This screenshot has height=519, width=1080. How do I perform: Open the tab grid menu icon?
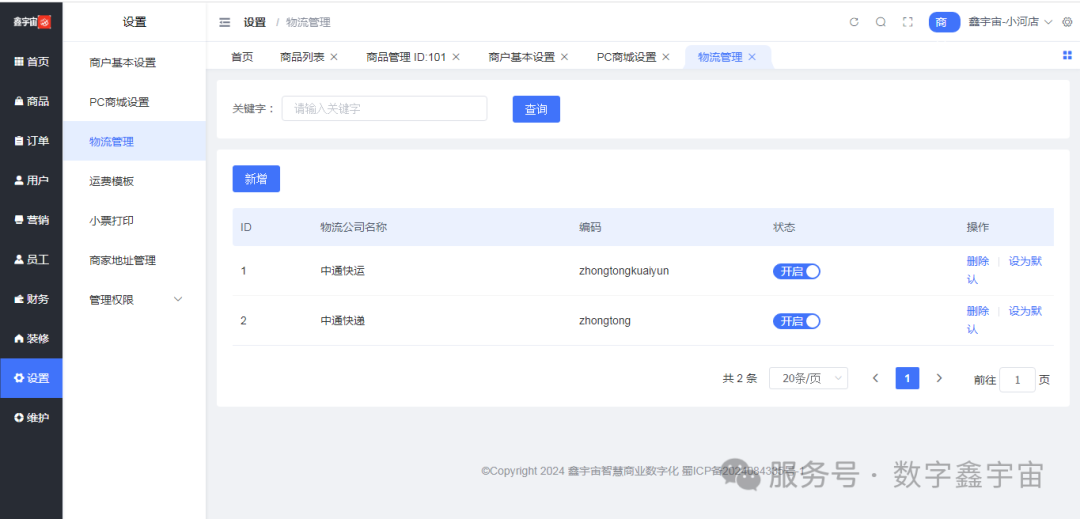click(x=1068, y=56)
